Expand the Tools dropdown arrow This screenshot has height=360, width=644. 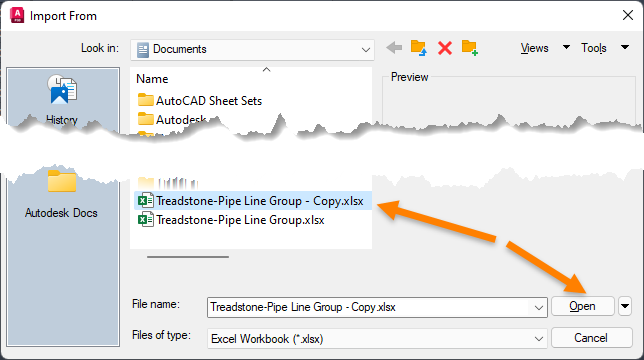click(625, 48)
